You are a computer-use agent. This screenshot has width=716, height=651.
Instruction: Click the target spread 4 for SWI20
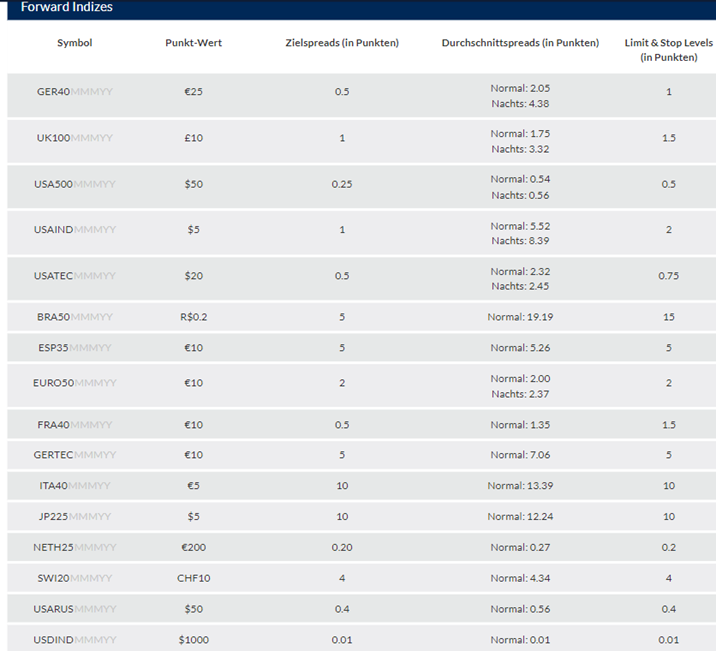342,578
